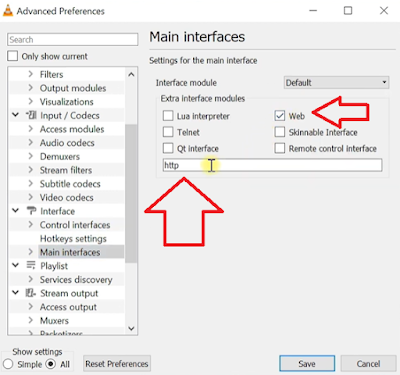Click the Input / Codecs category icon
Viewport: 400px width, 375px height.
(31, 116)
